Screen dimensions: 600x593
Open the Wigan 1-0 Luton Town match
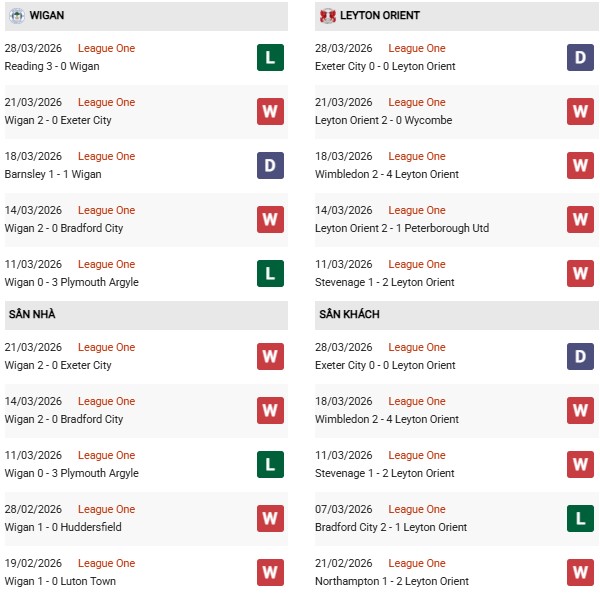click(x=60, y=581)
